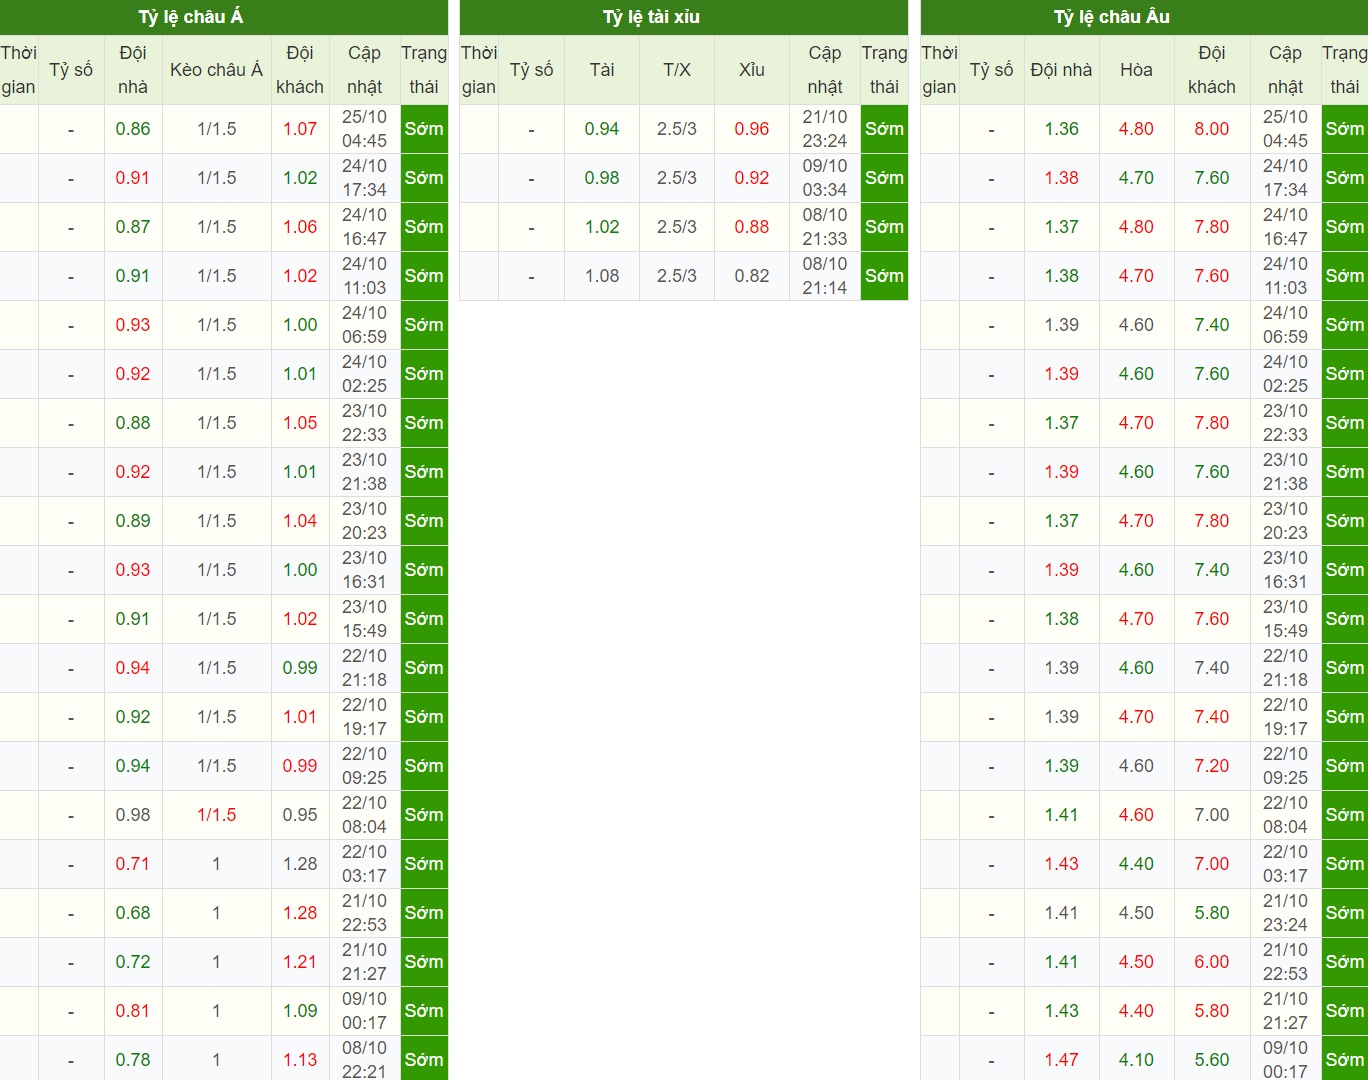The width and height of the screenshot is (1368, 1080).
Task: Click 'Đội nhà' header in châu Âu table
Action: (1061, 70)
